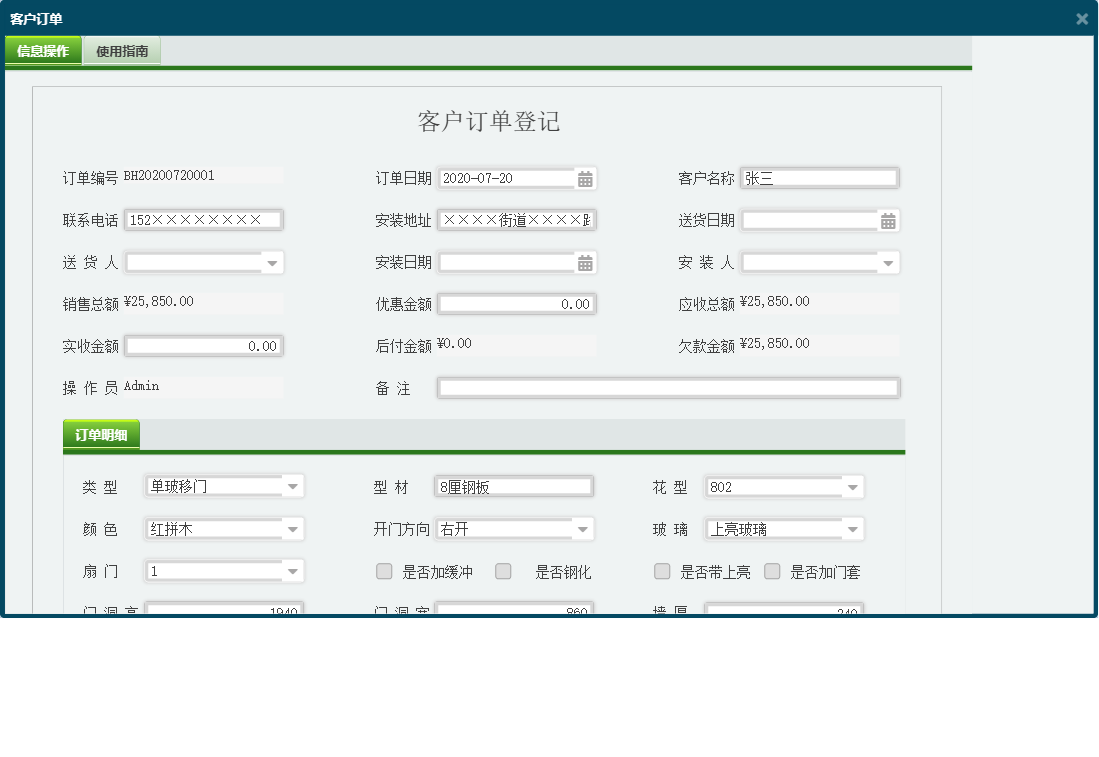1099x757 pixels.
Task: Enable the 是否加缓冲 checkbox
Action: [x=384, y=571]
